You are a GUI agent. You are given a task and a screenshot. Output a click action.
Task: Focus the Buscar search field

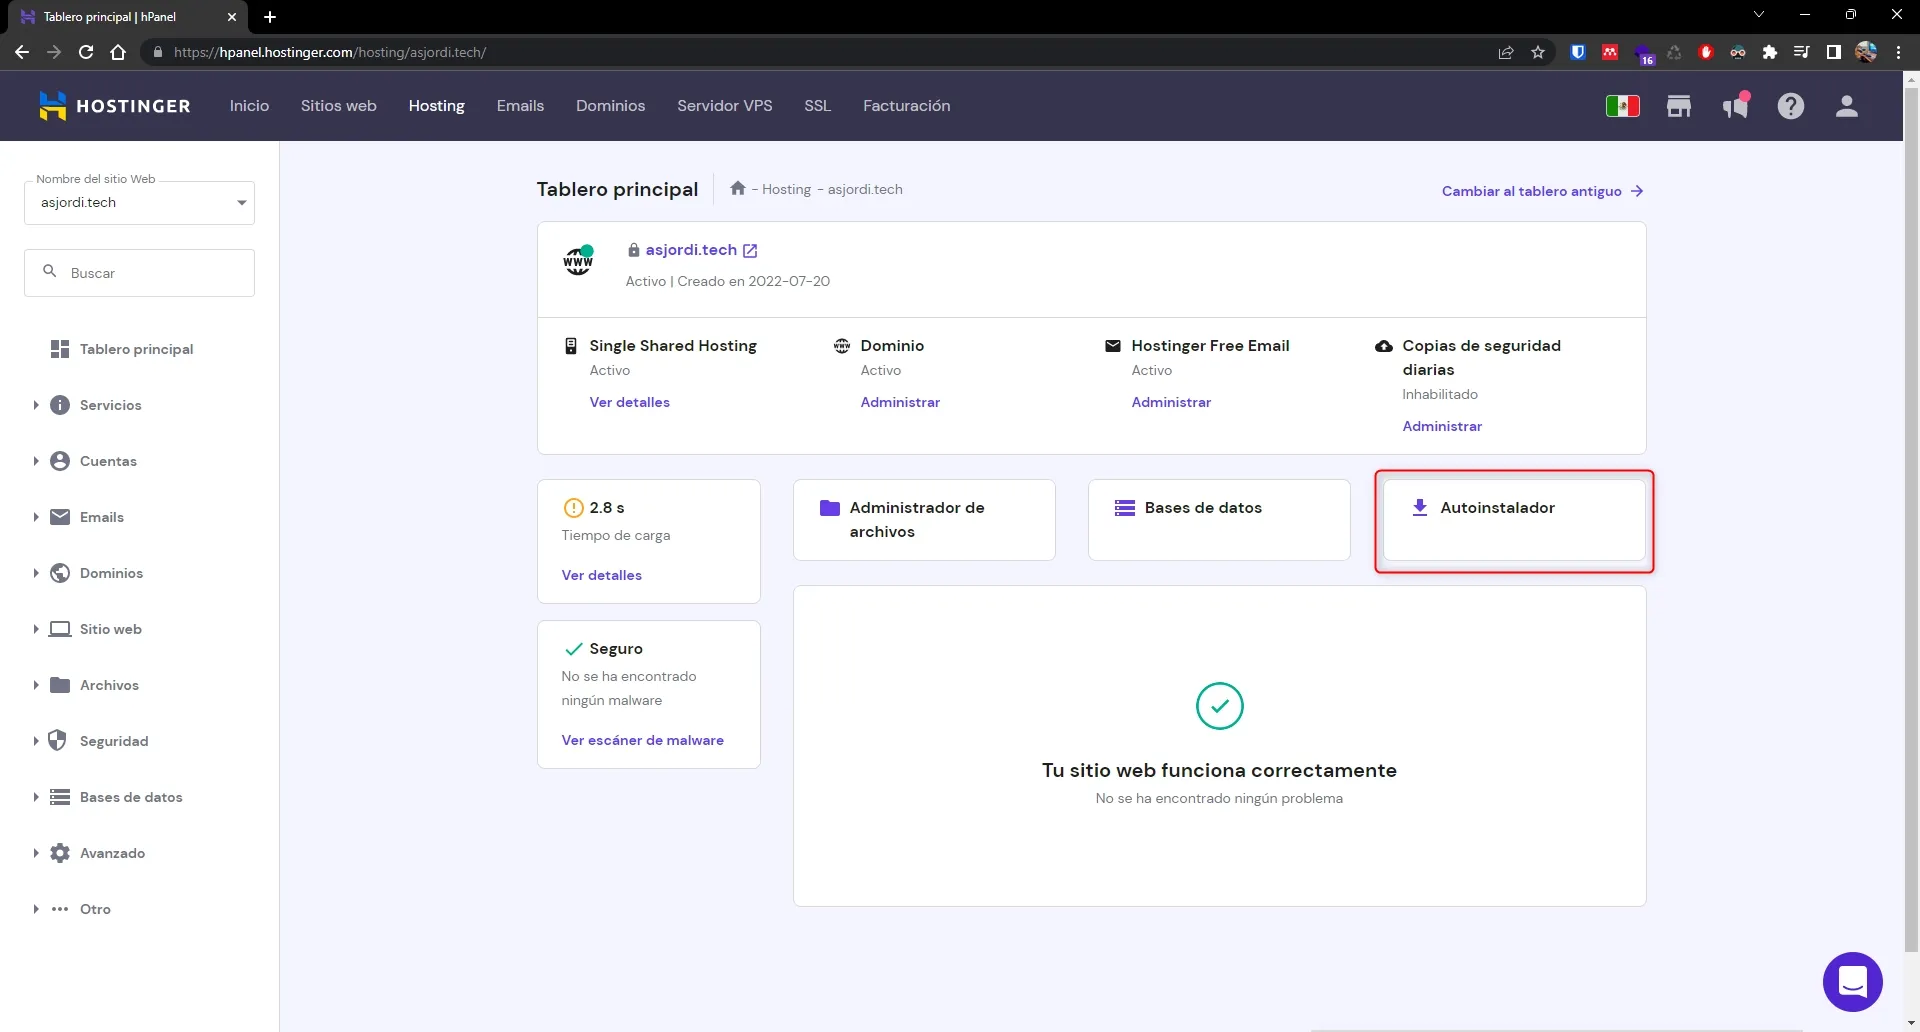(139, 273)
